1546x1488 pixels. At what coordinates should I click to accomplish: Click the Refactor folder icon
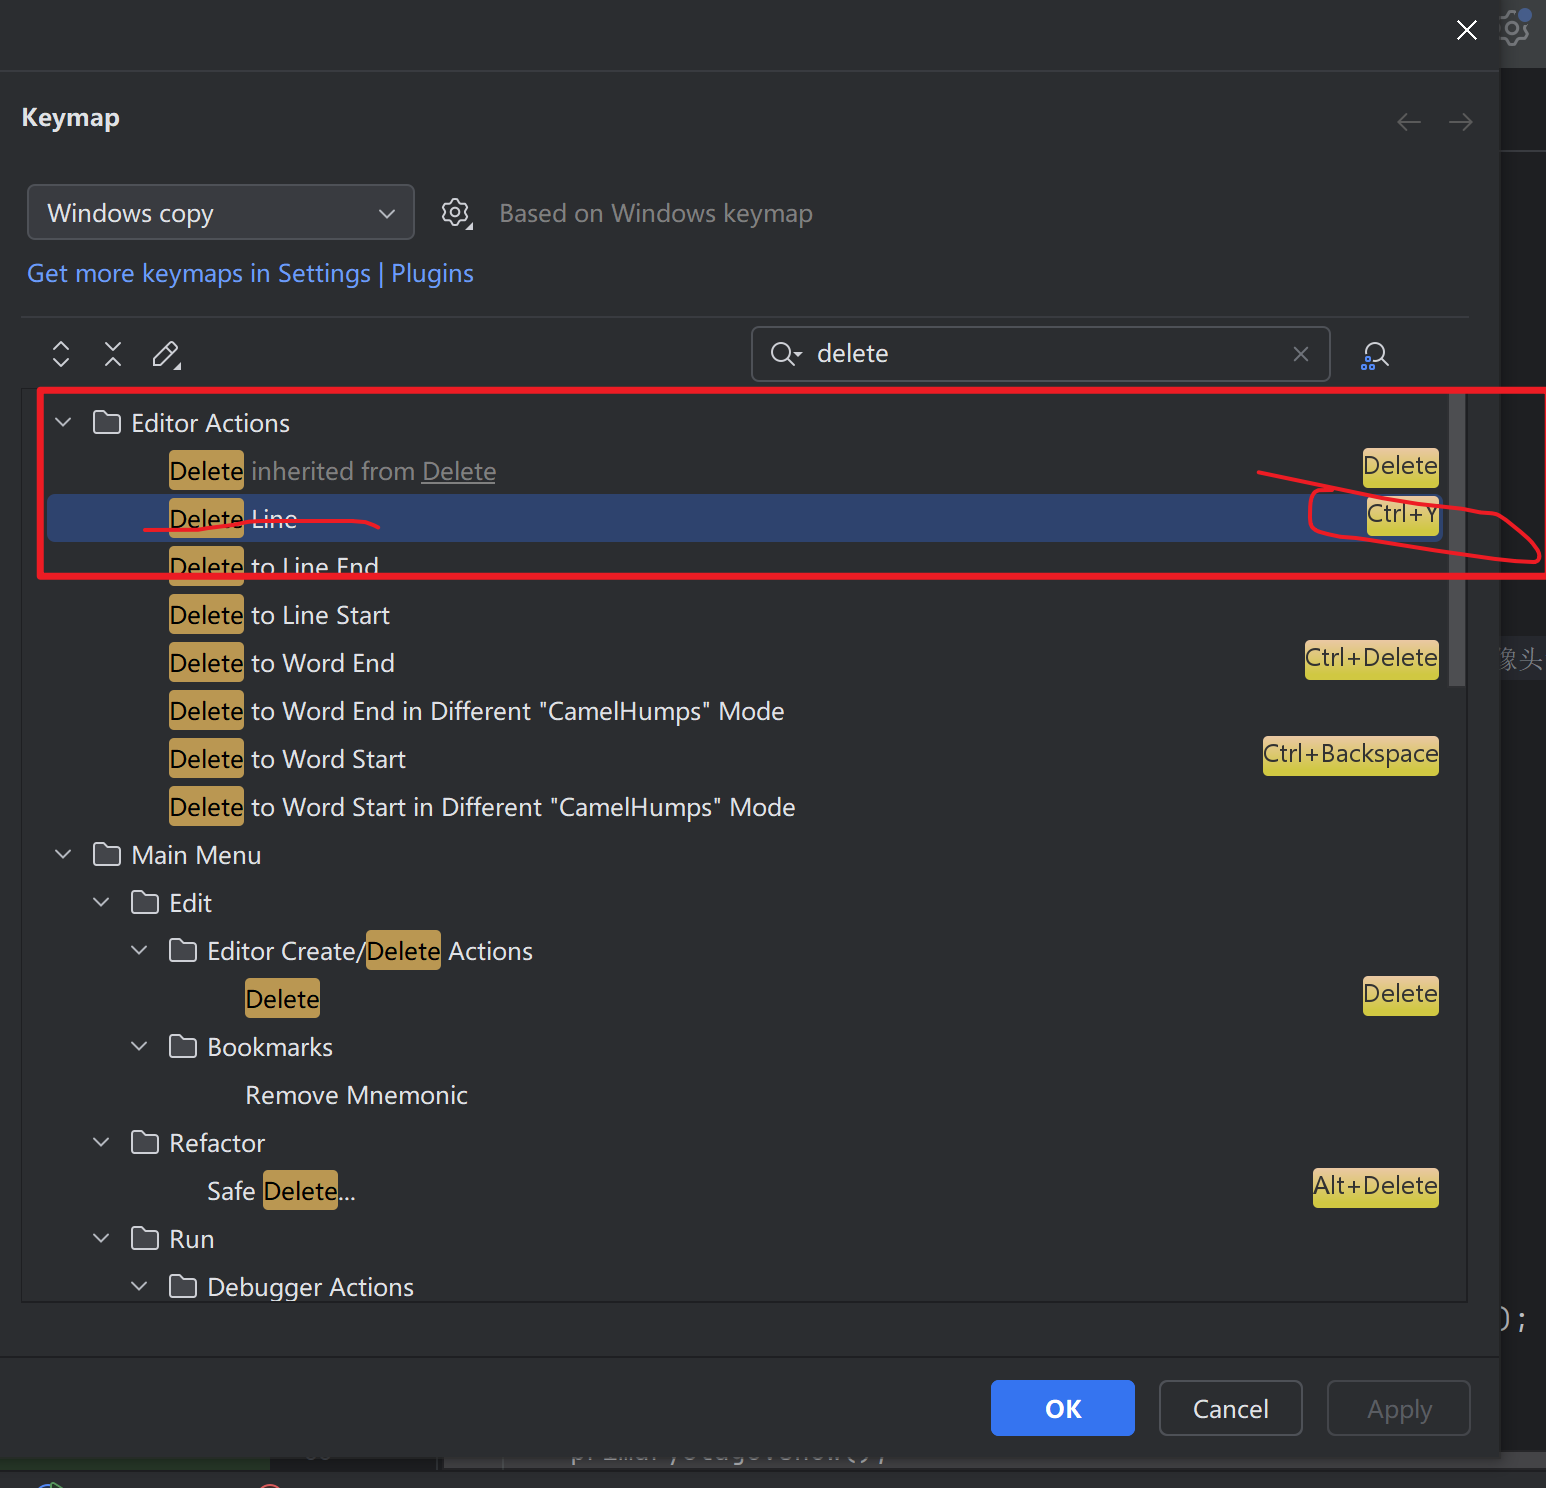(x=145, y=1142)
